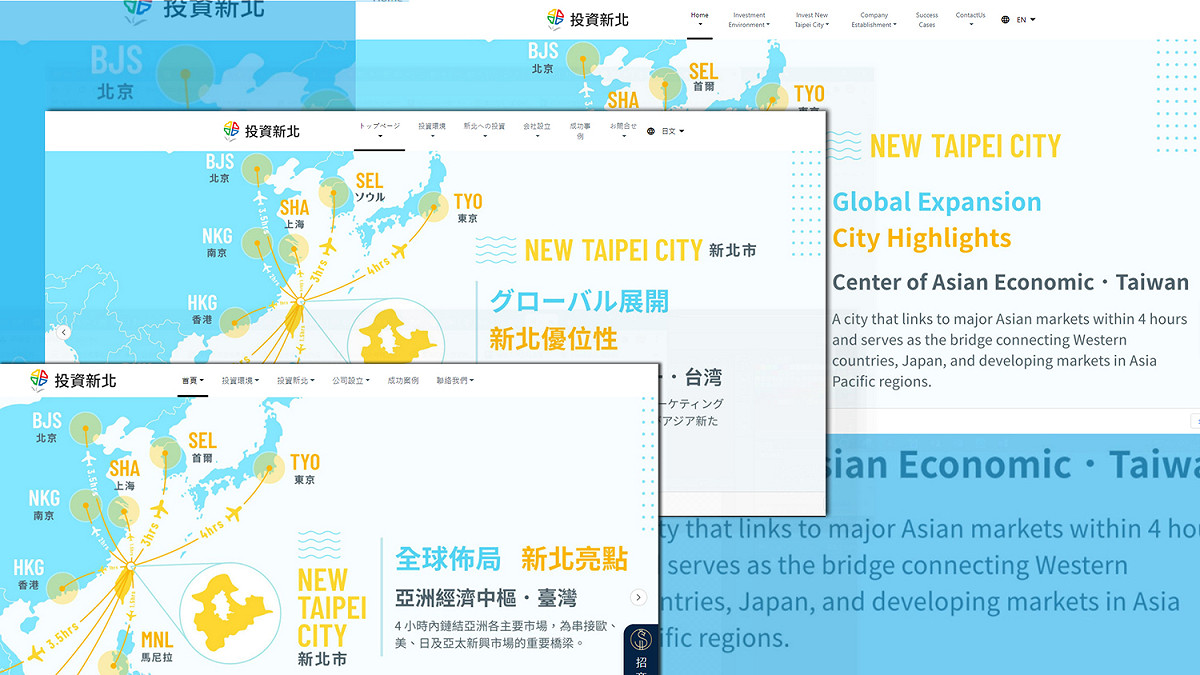Click BJS 北京 marker in Chinese window map
The image size is (1200, 675).
pyautogui.click(x=85, y=428)
